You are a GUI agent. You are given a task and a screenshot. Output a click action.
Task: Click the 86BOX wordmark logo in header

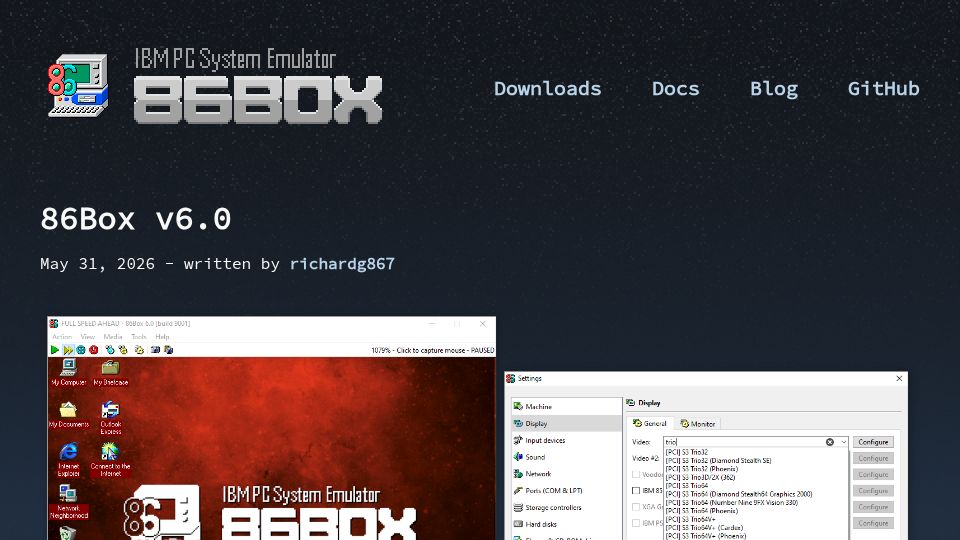pyautogui.click(x=258, y=100)
